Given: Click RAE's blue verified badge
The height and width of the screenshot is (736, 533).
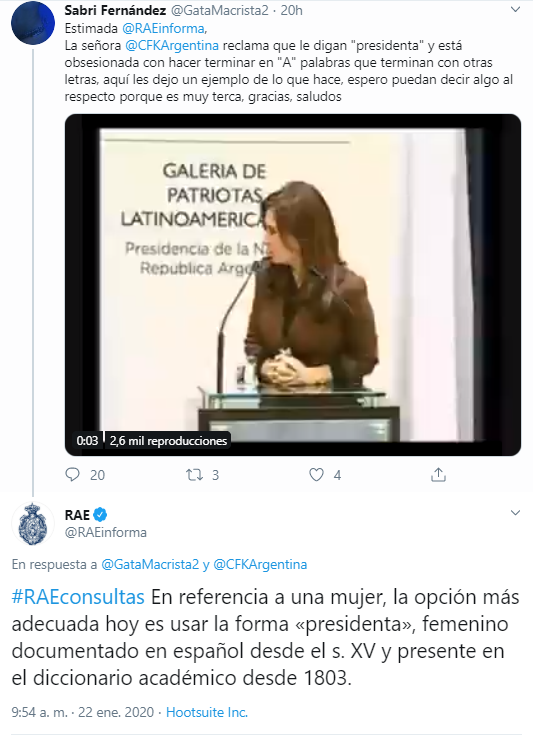Looking at the screenshot, I should pos(100,515).
